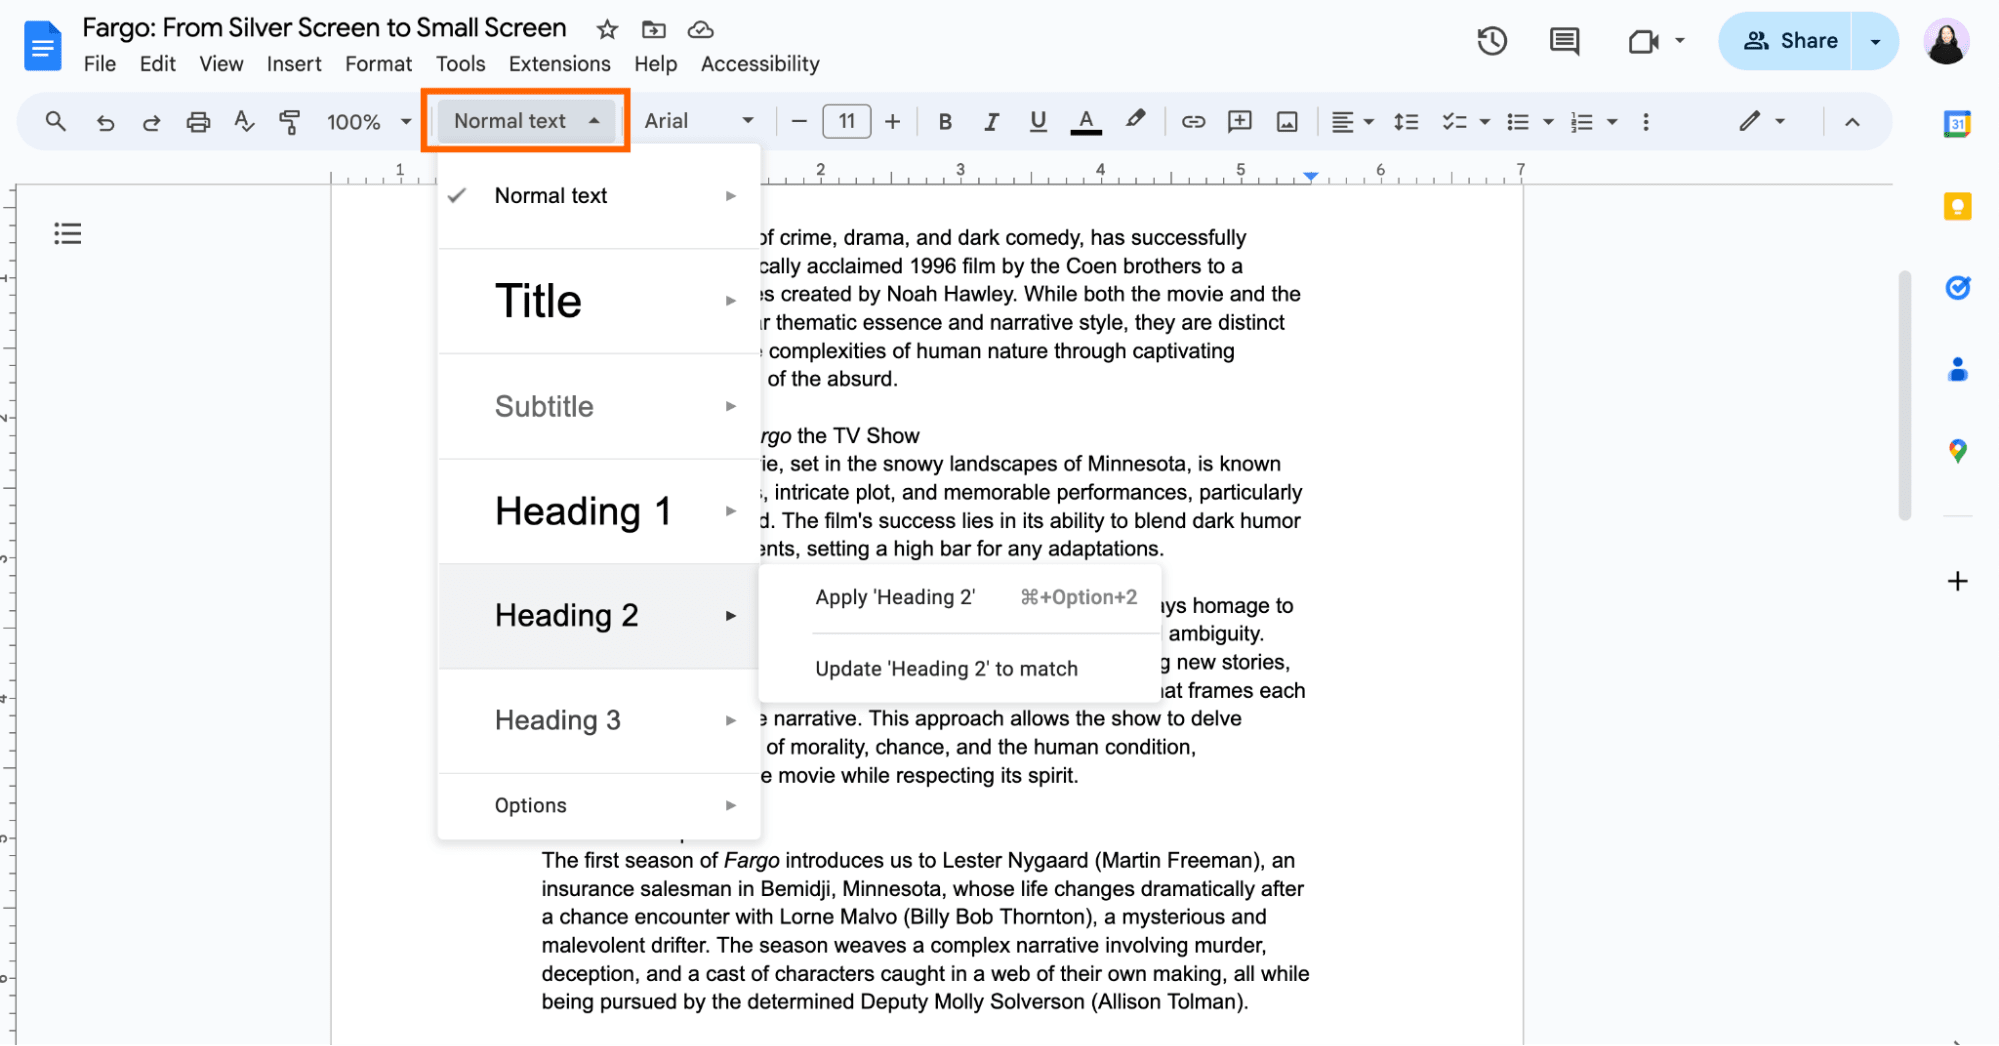Open the Google Docs home icon

pyautogui.click(x=42, y=46)
